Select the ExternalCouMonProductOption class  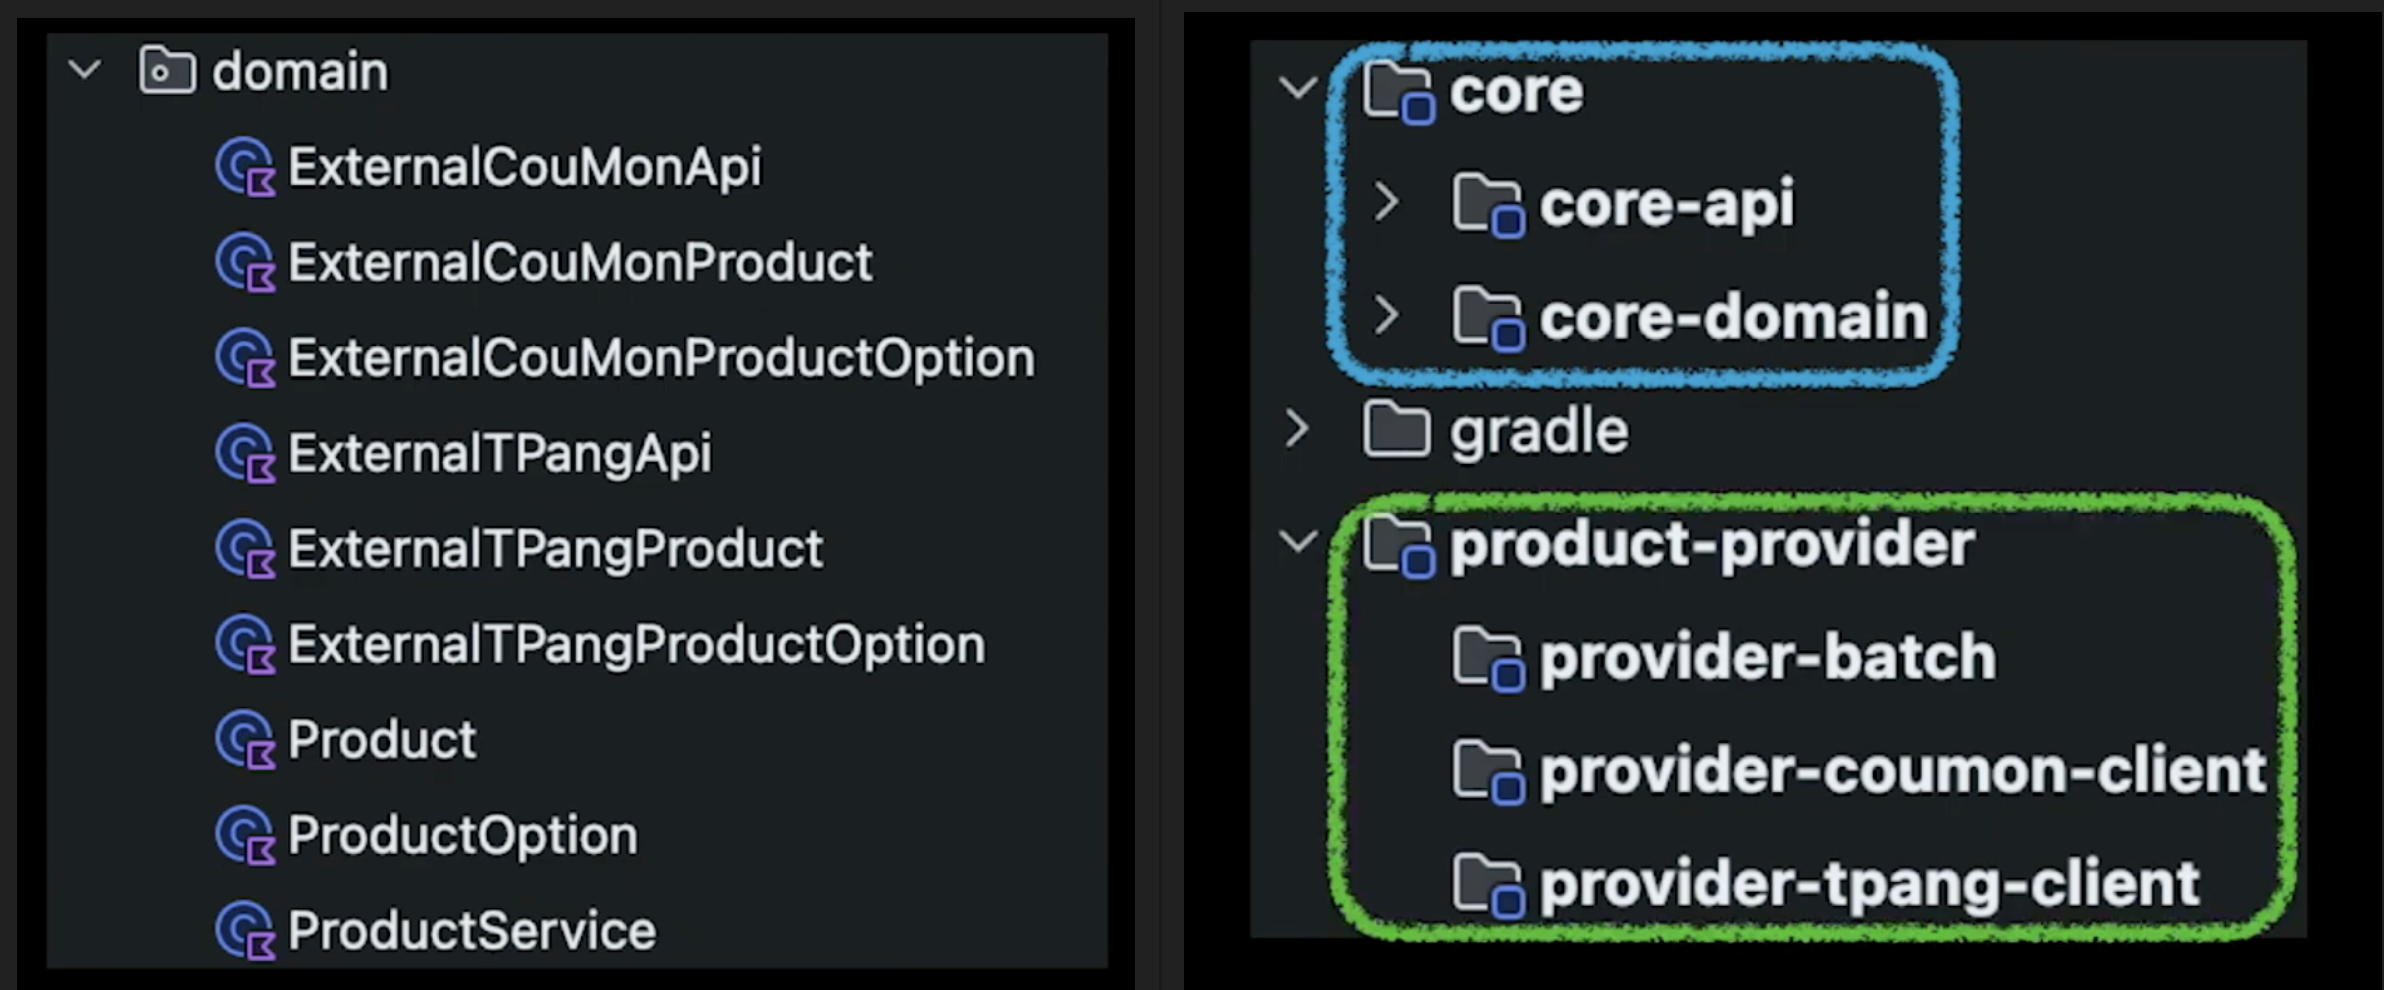661,359
